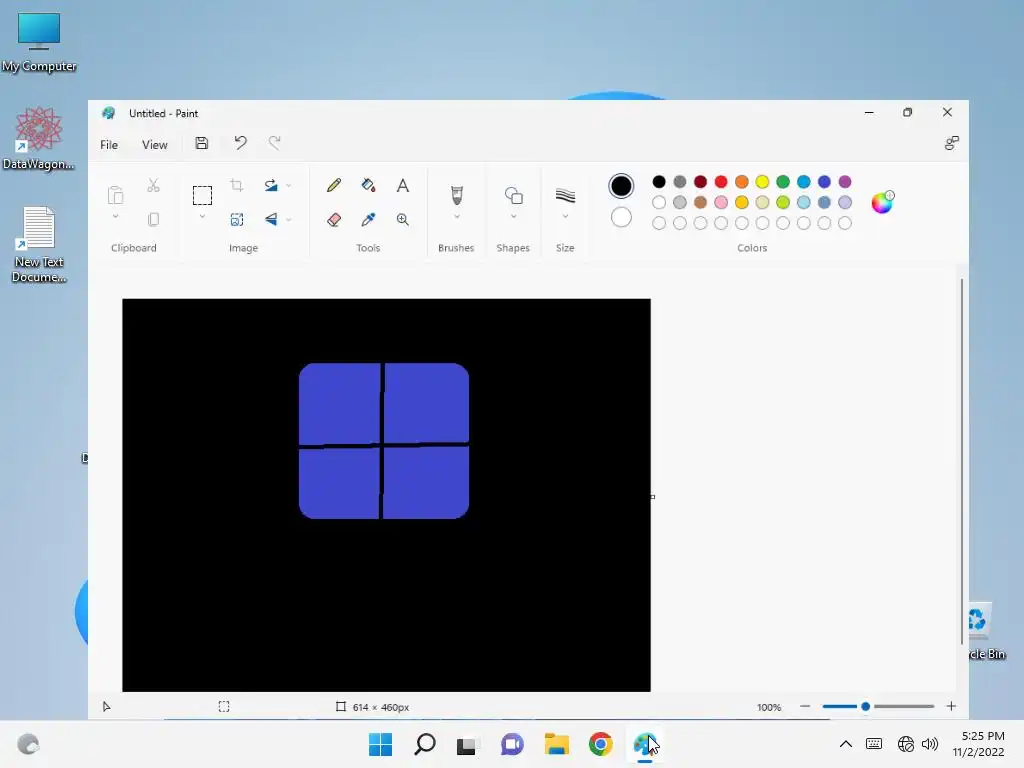Expand the Rotate dropdown arrow
The height and width of the screenshot is (768, 1024).
(x=289, y=186)
